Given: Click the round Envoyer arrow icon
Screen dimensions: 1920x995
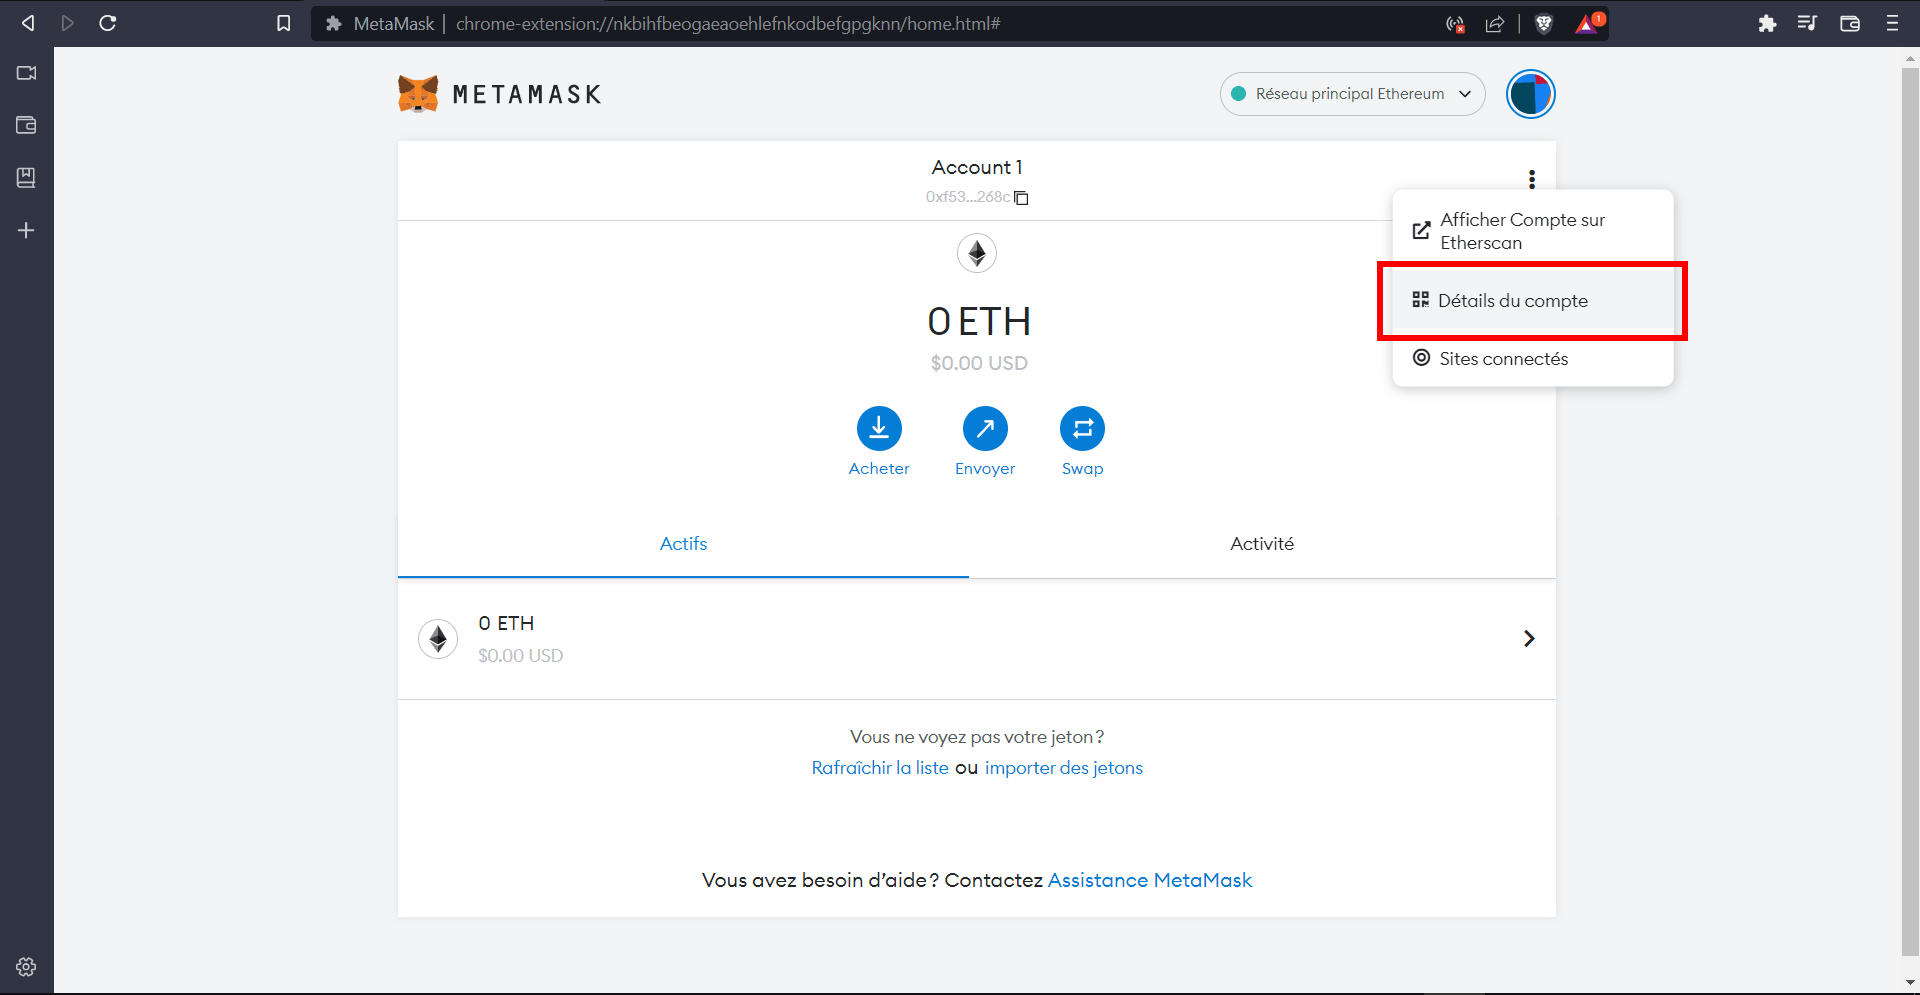Looking at the screenshot, I should pos(985,429).
